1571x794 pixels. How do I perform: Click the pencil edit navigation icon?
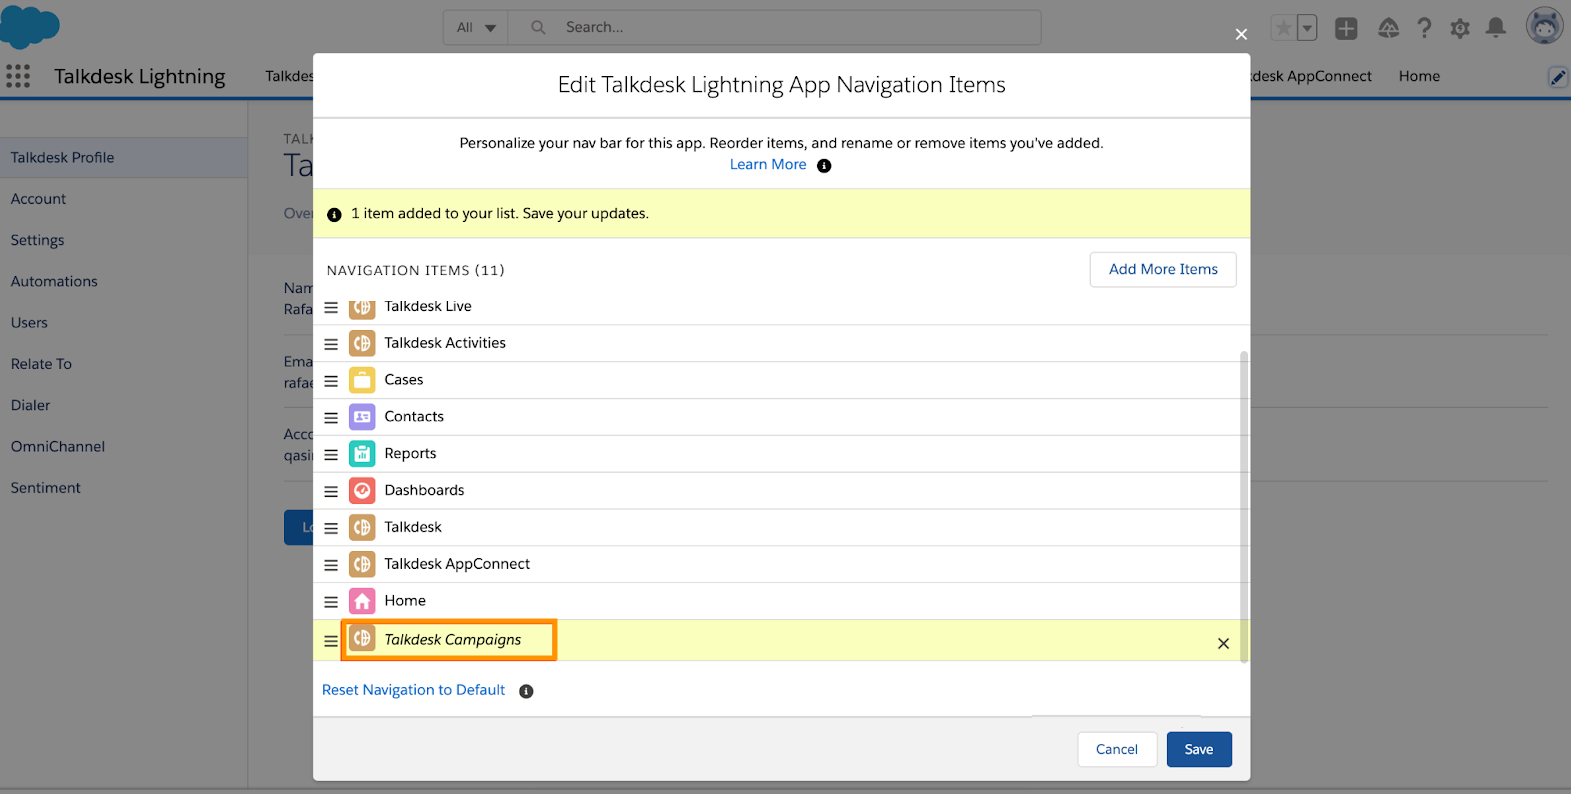click(1558, 77)
